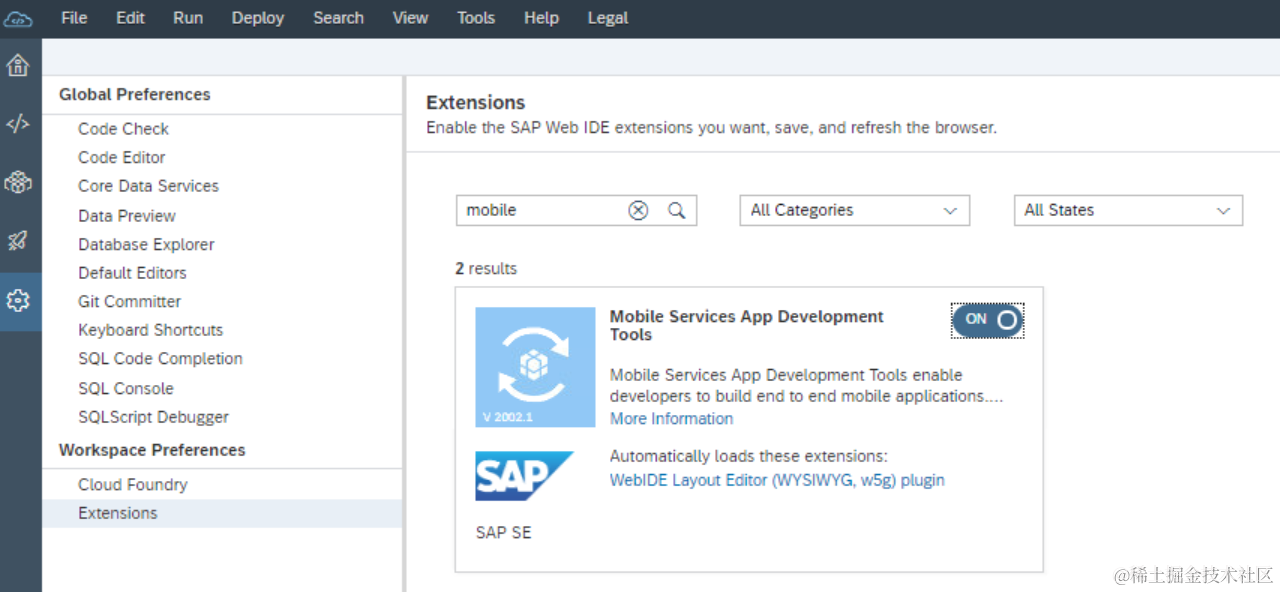Open the All Categories dropdown
Viewport: 1280px width, 592px height.
point(854,210)
